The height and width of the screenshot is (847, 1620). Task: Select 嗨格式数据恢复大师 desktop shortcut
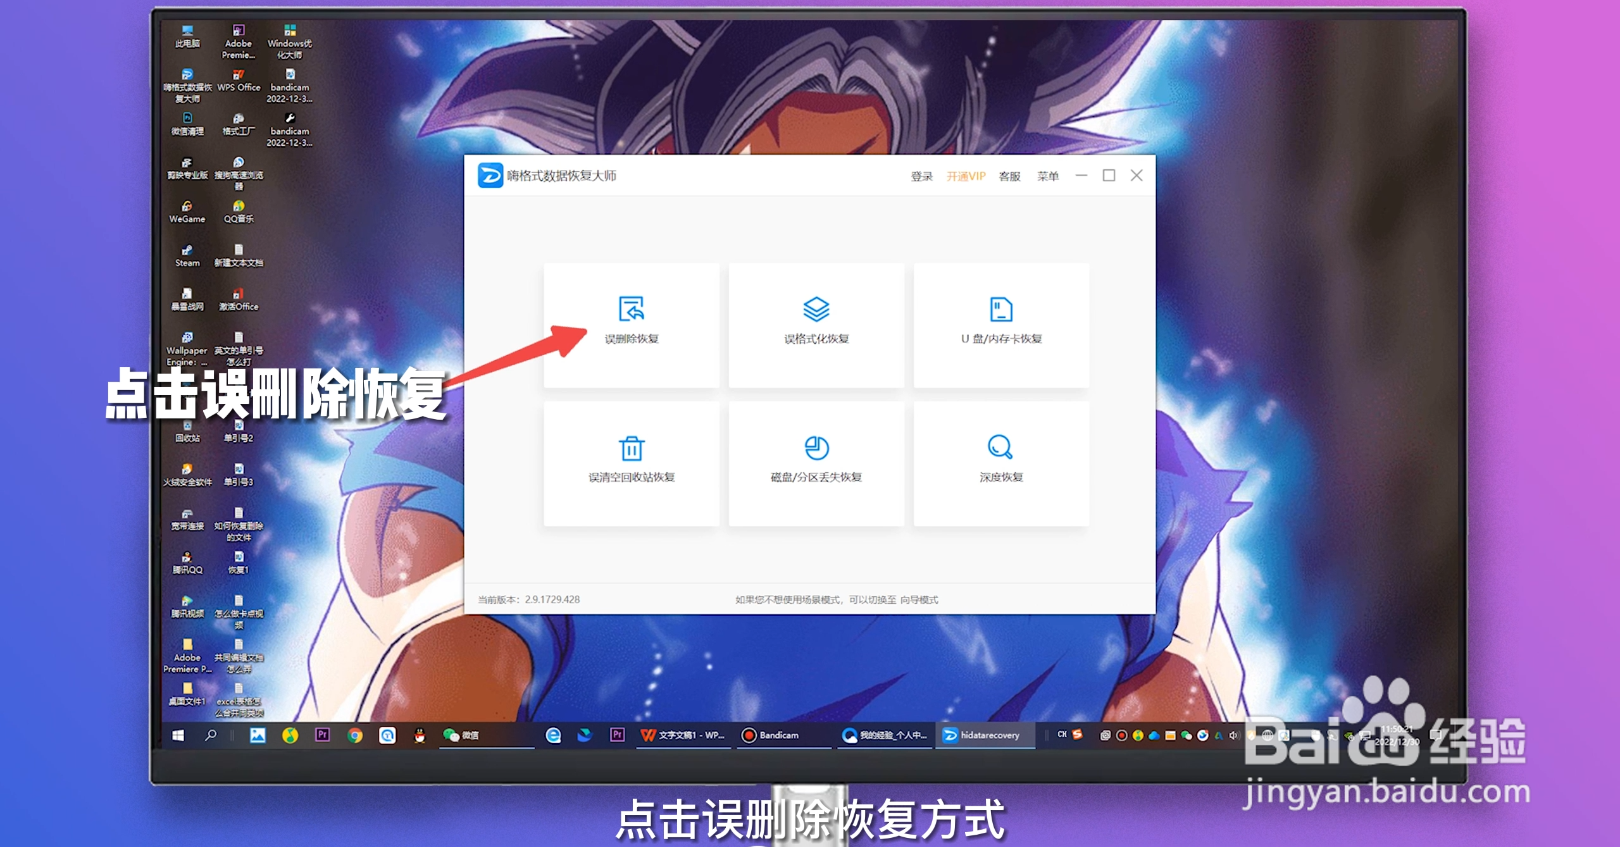[187, 86]
